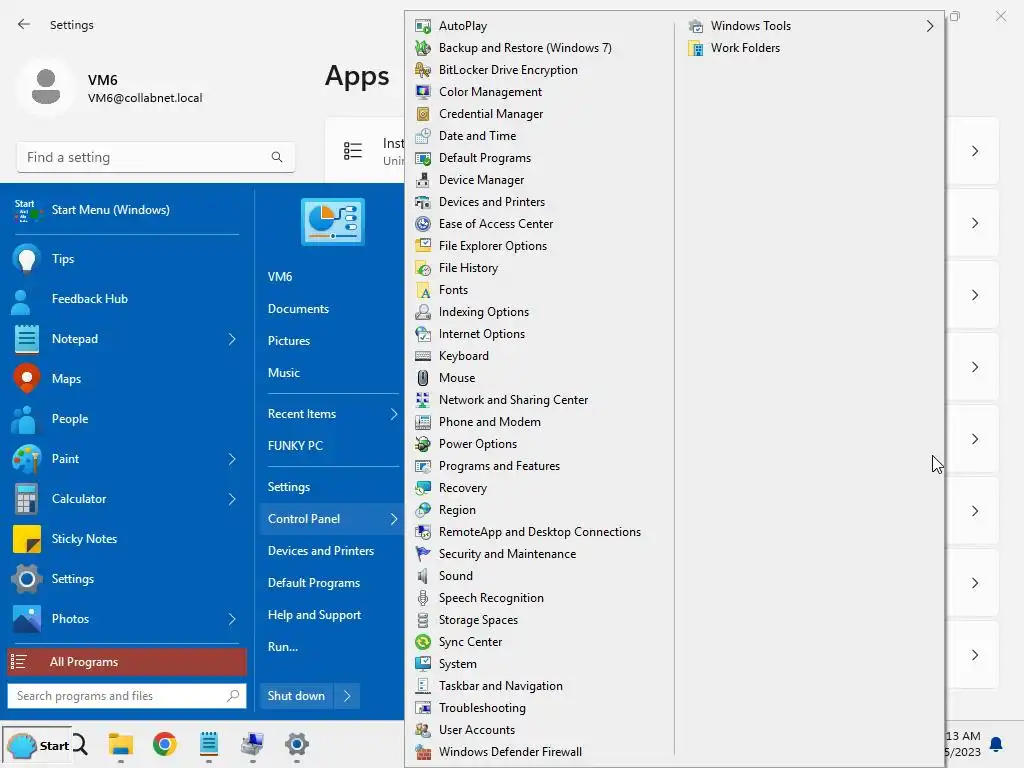Click the Ease of Access Center icon
This screenshot has height=768, width=1024.
tap(423, 224)
